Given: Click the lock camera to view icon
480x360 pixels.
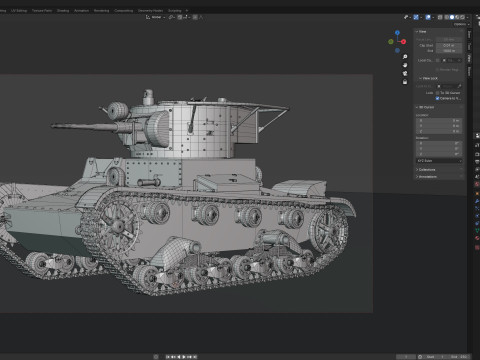Looking at the screenshot, I should (x=405, y=82).
